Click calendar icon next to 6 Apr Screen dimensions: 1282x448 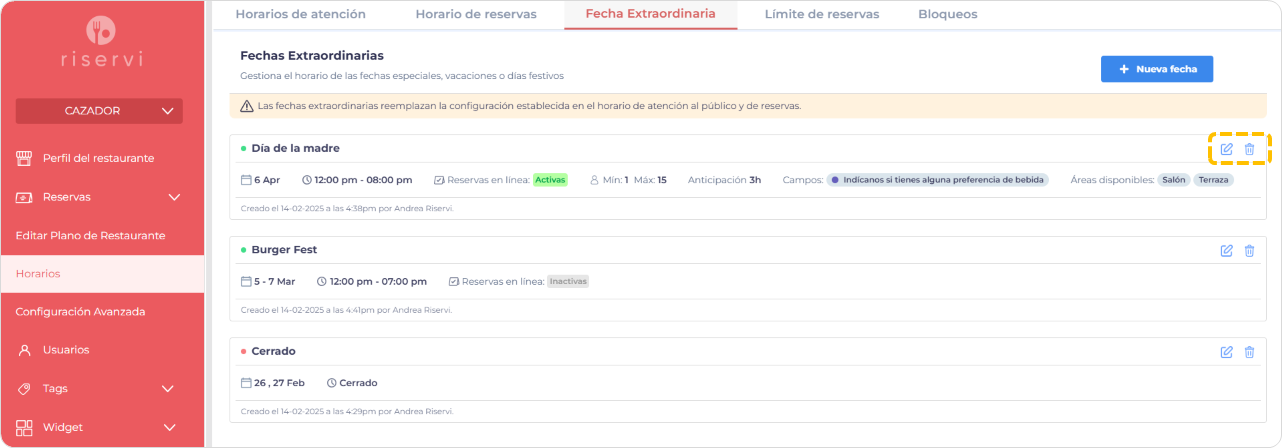pos(246,180)
